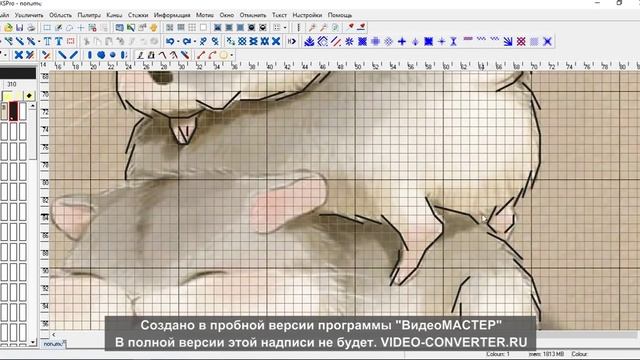Screen dimensions: 640x360
Task: Click the blue tree motif stitch icon
Action: click(309, 41)
